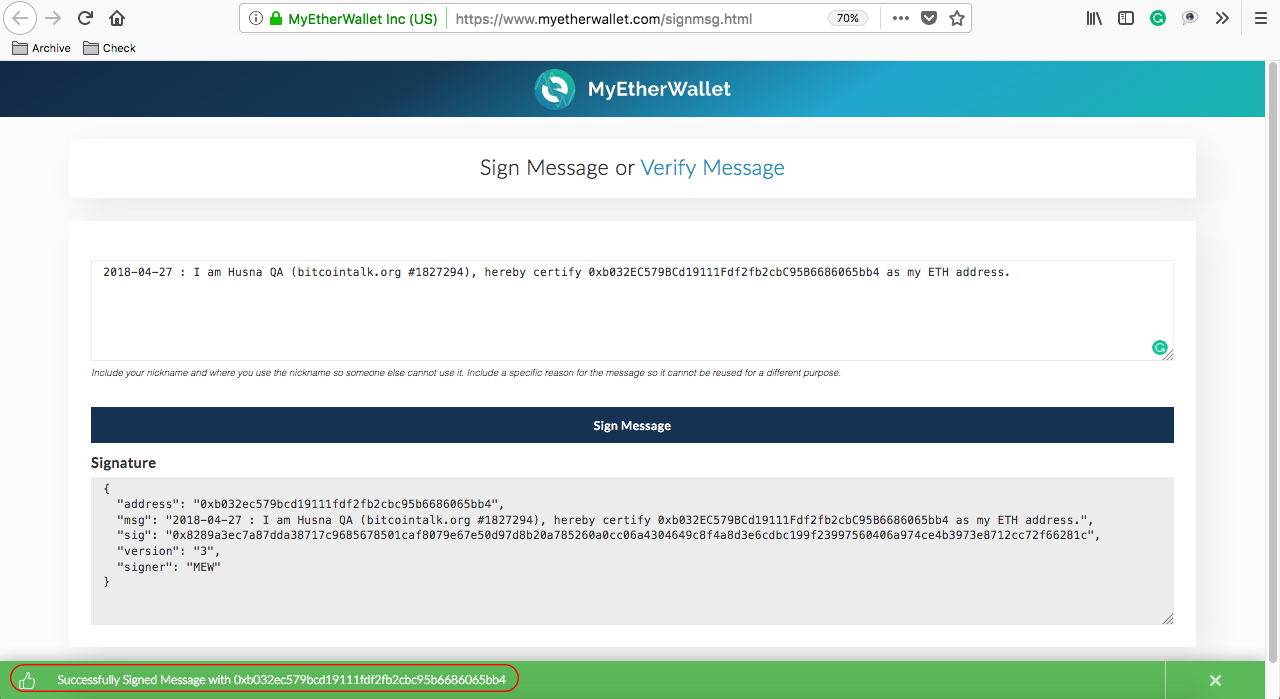Open the Archive bookmarks folder

click(42, 48)
